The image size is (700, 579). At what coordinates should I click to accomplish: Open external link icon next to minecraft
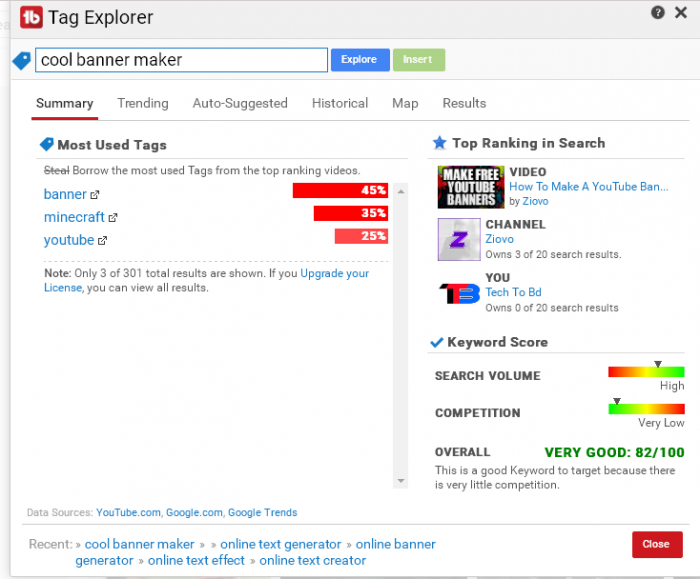pos(113,218)
